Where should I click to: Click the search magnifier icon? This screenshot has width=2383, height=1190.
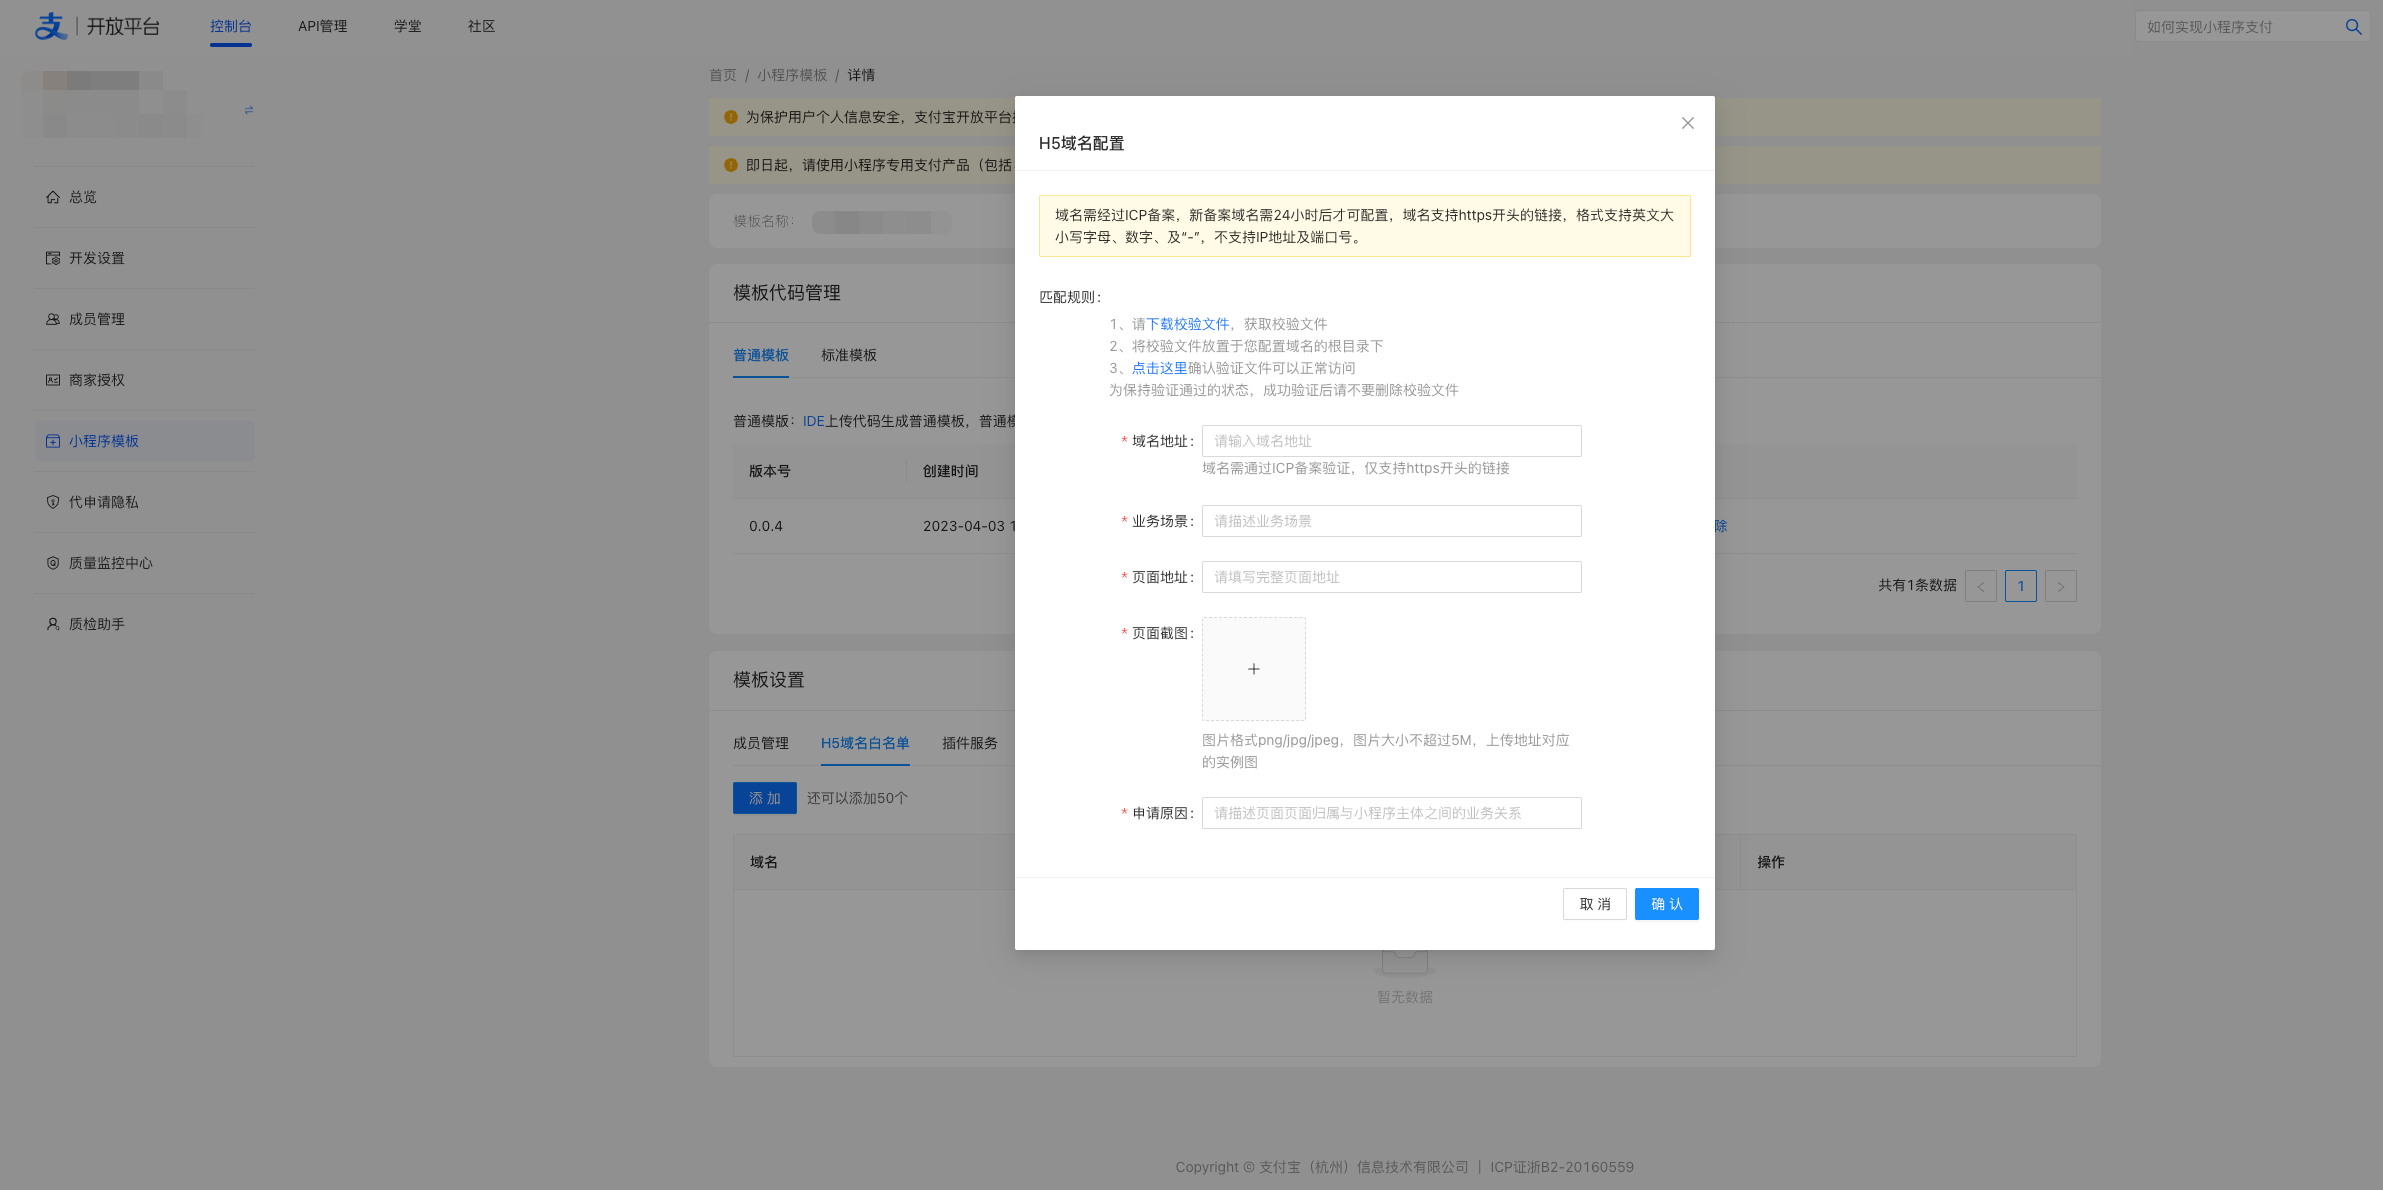2353,27
